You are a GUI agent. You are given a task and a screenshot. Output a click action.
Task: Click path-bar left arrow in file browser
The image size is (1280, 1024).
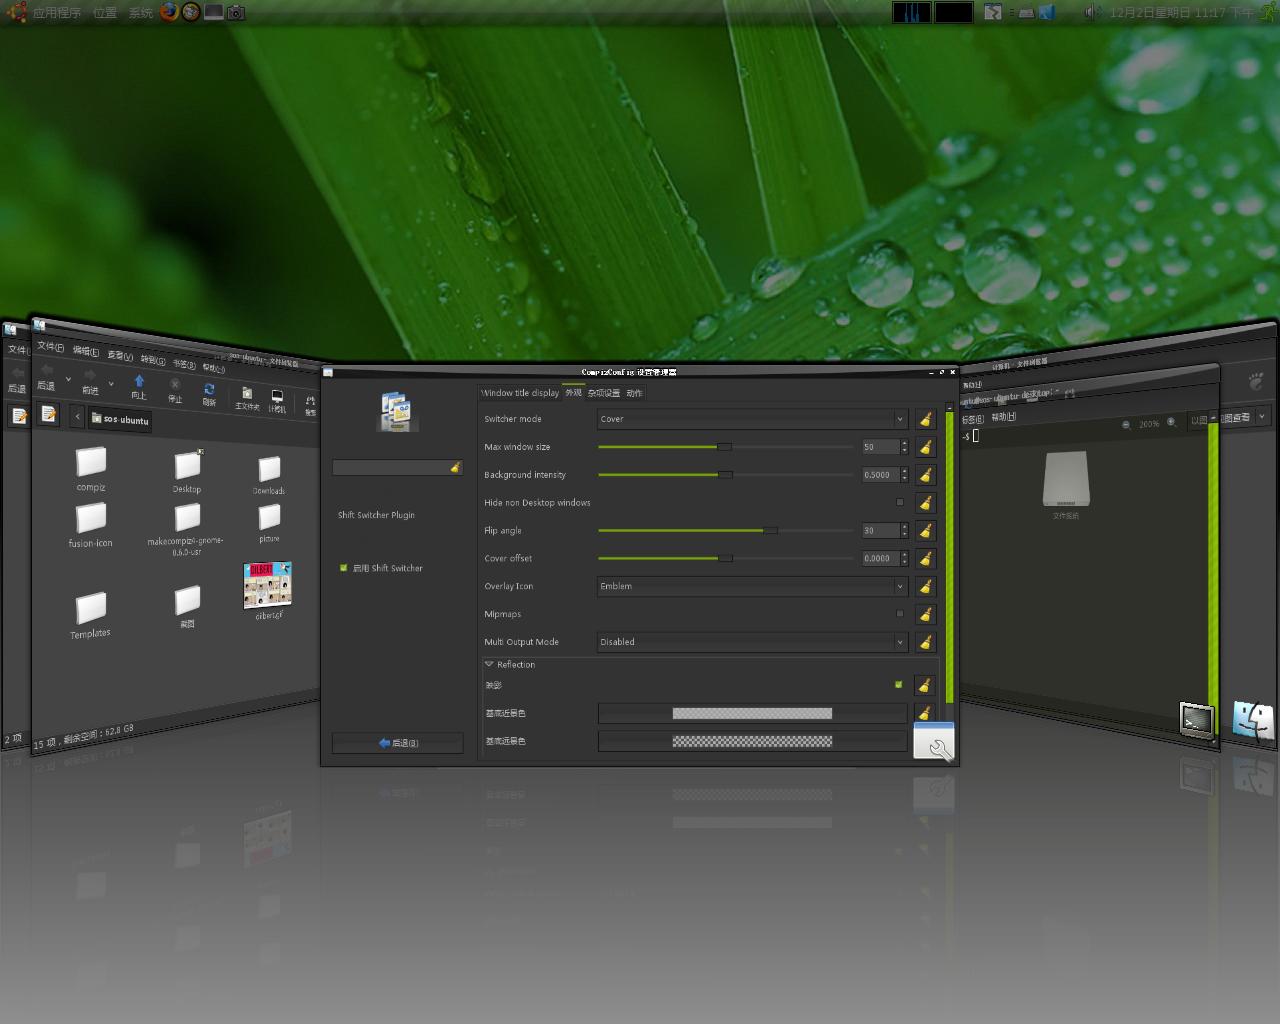(77, 416)
